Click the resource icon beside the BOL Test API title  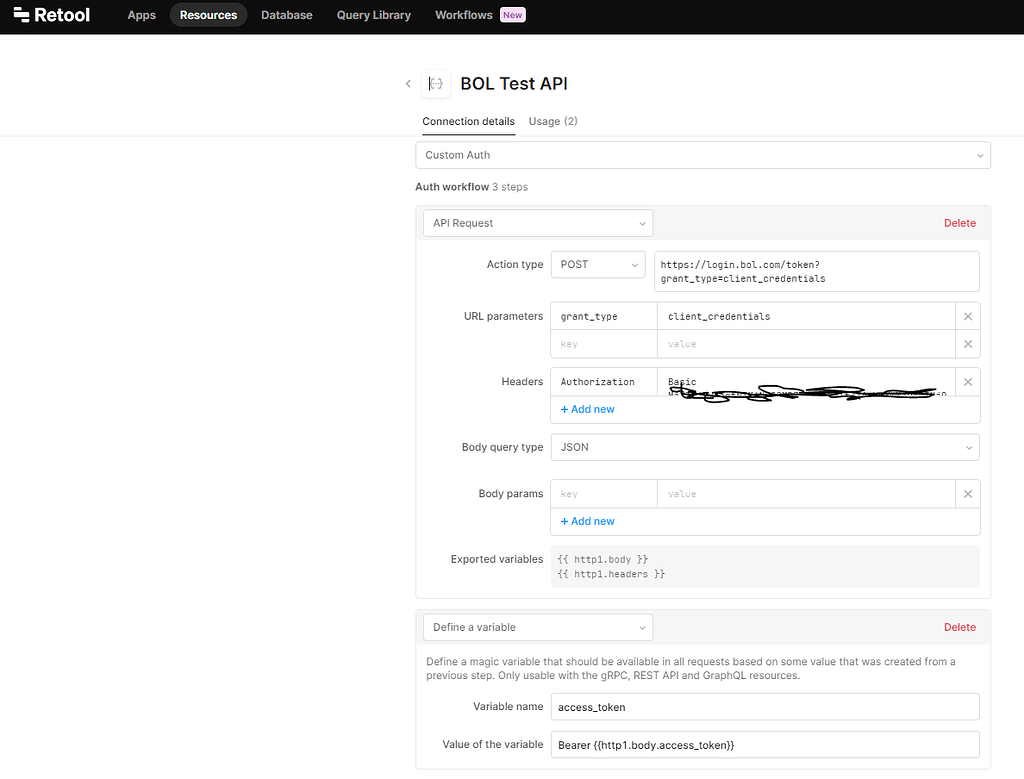coord(436,84)
